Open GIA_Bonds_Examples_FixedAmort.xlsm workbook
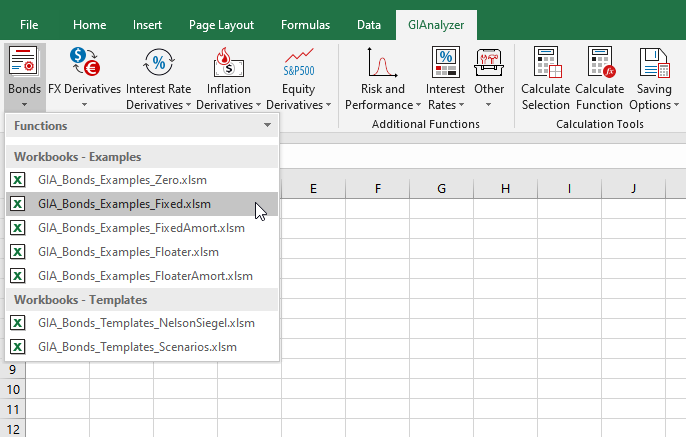686x437 pixels. click(x=142, y=228)
